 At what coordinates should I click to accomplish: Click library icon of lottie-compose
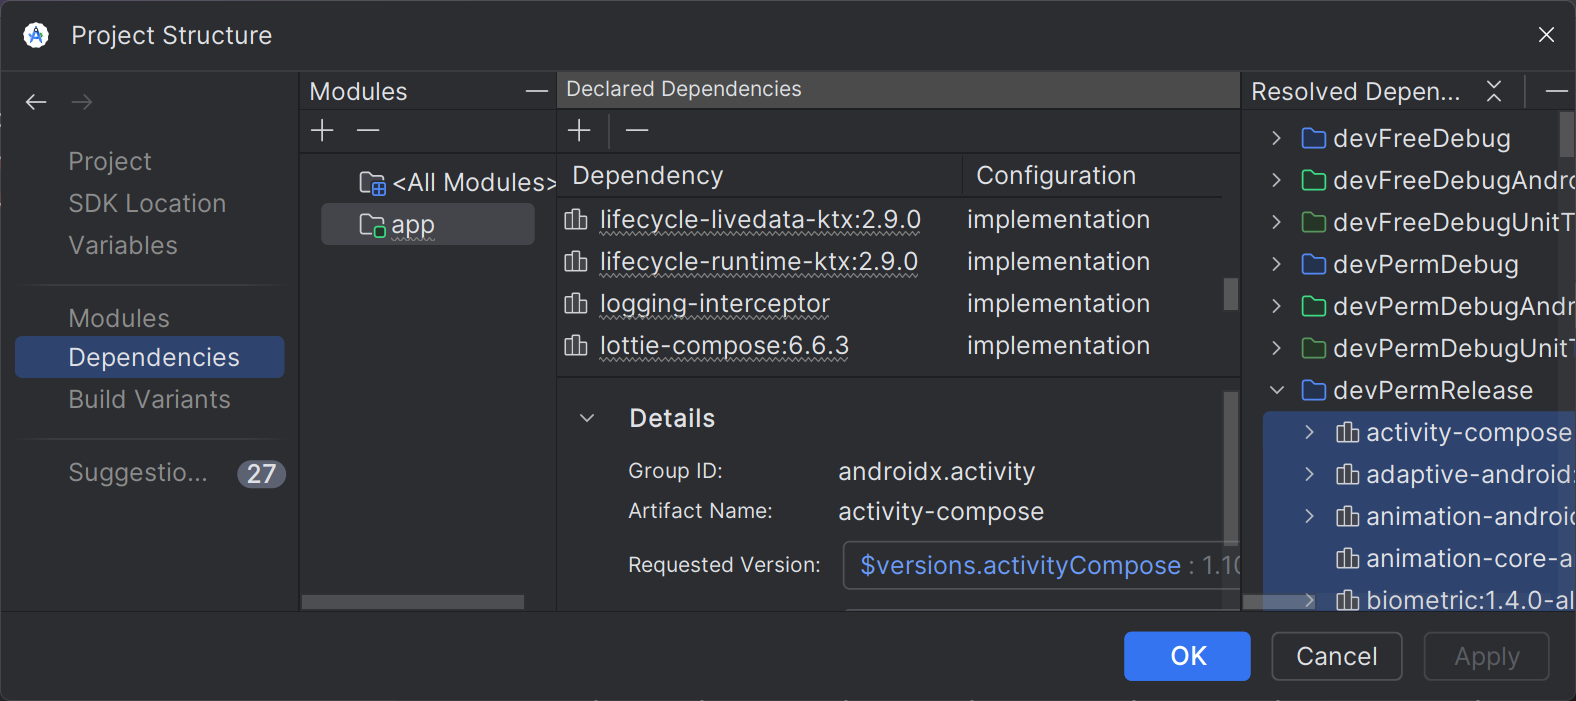(x=576, y=345)
